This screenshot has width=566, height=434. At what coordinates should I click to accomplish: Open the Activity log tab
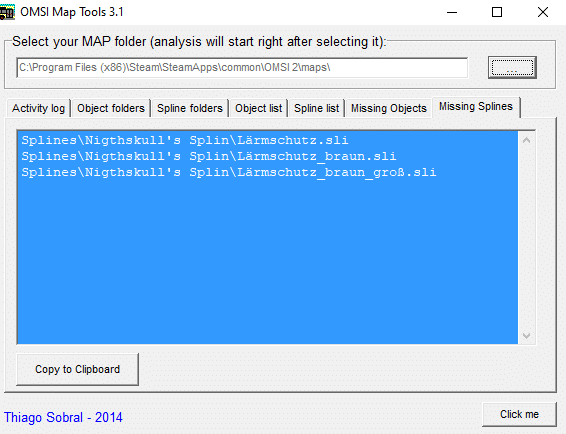pos(38,108)
